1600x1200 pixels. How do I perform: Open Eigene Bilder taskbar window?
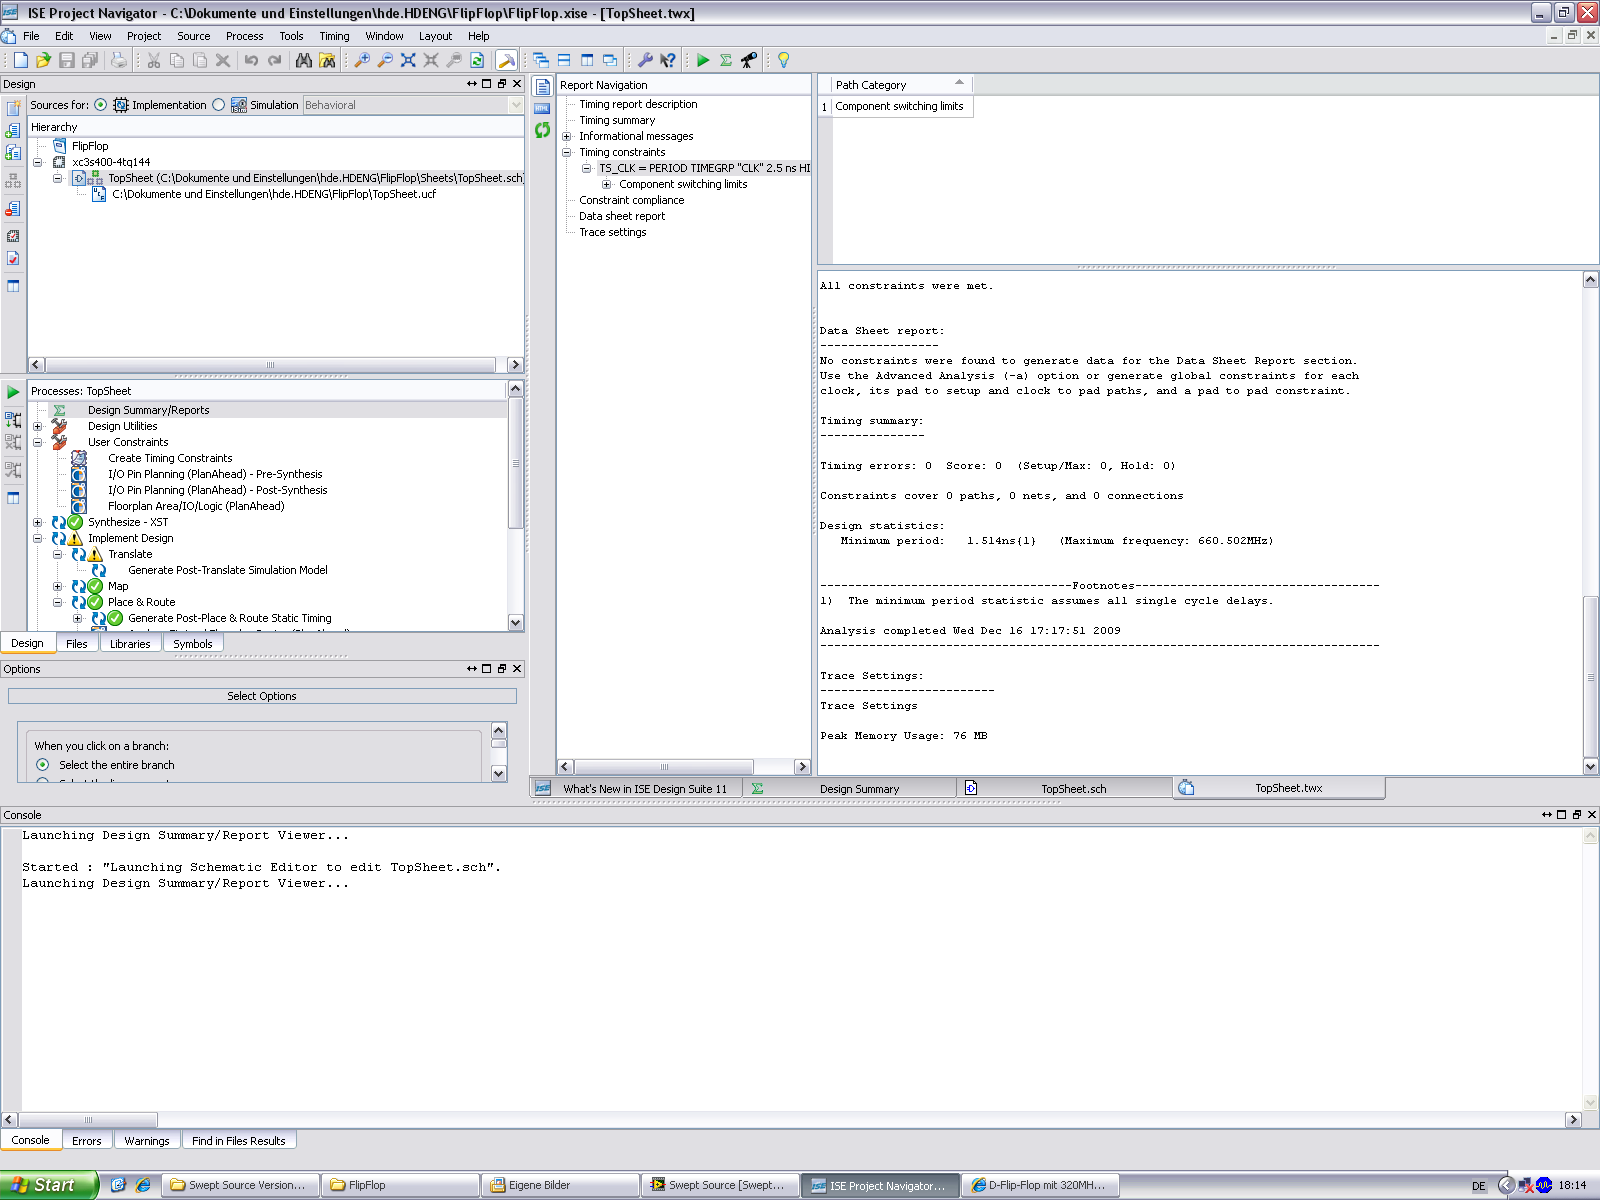pyautogui.click(x=560, y=1185)
